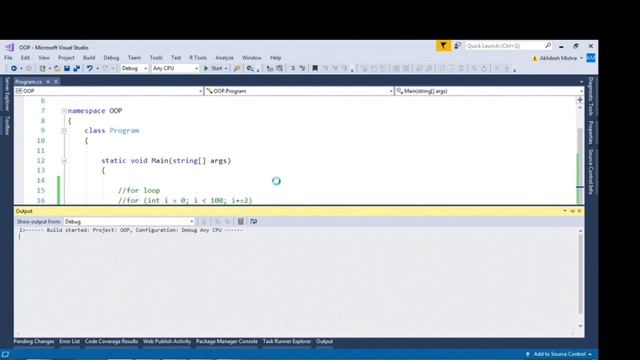The width and height of the screenshot is (640, 360).
Task: Collapse the namespace OOP code block
Action: click(64, 111)
